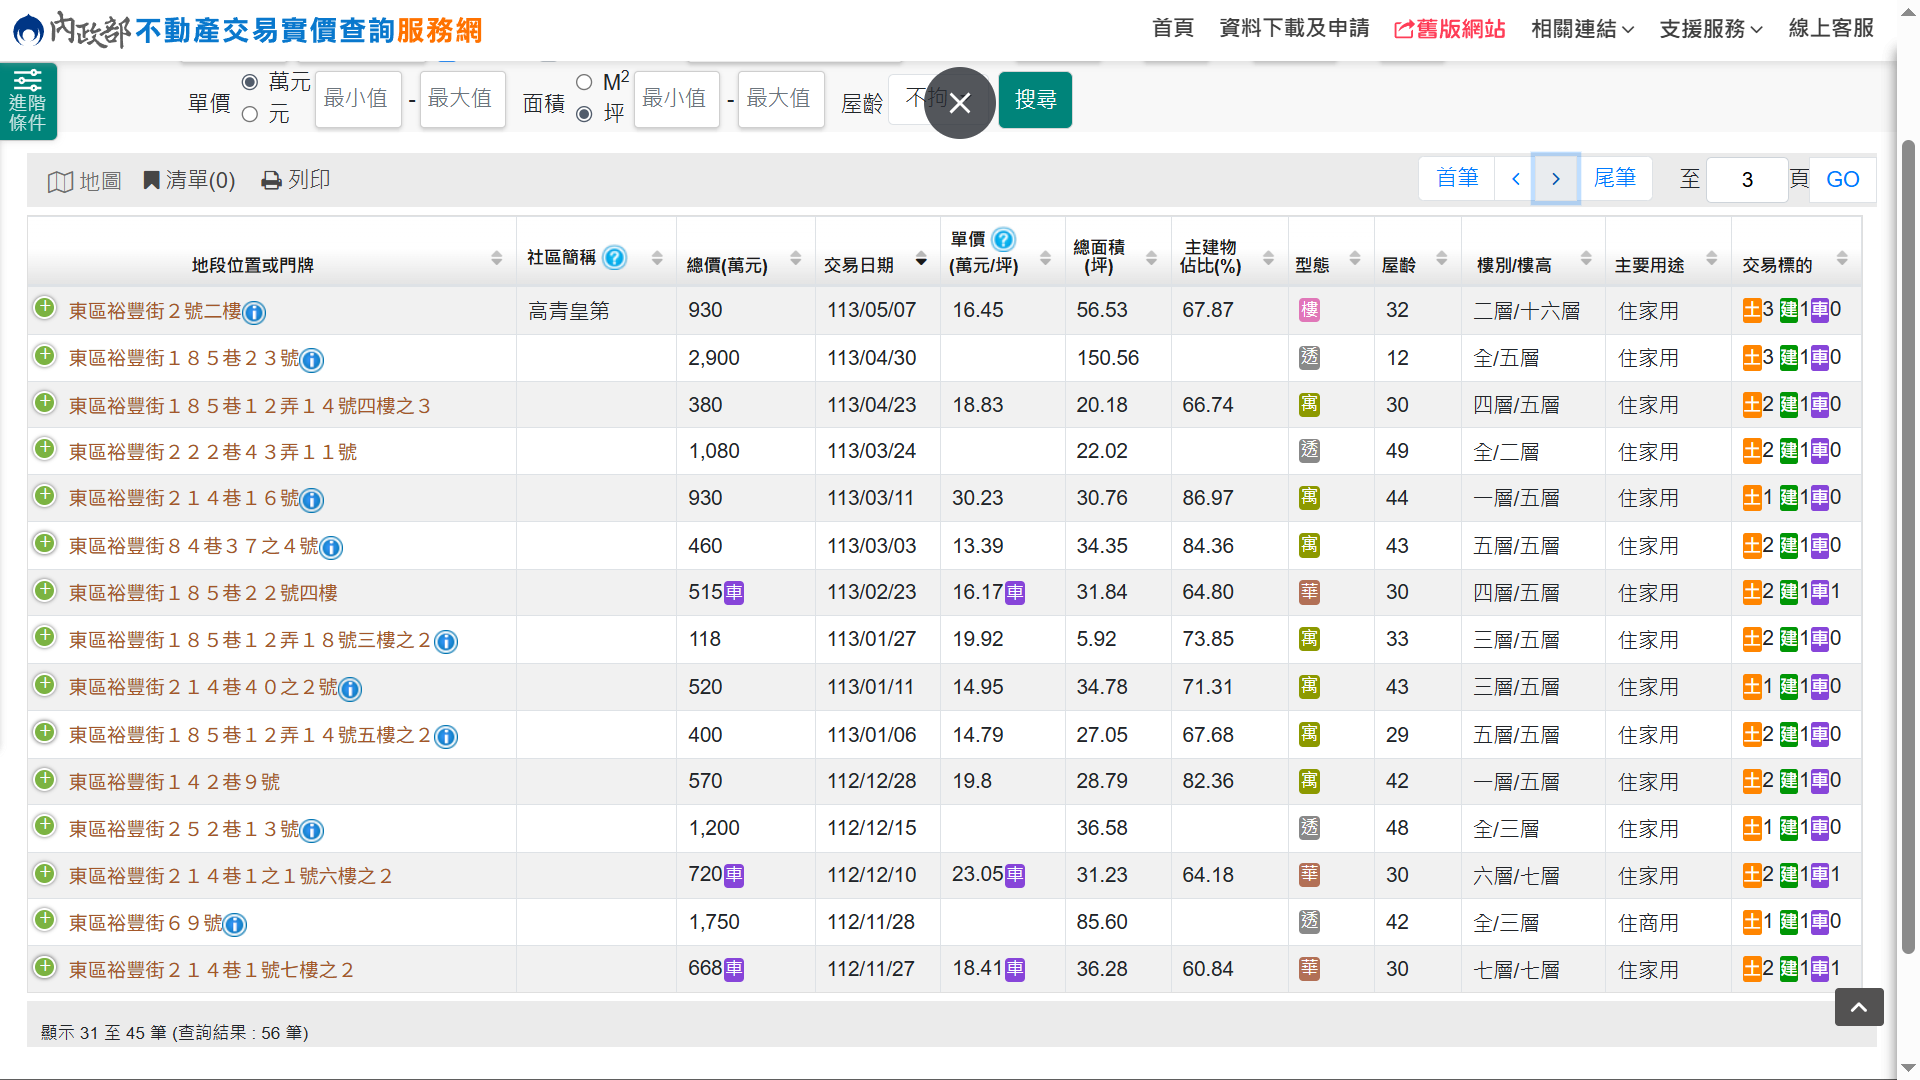Click info icon next to 東區裕豐街69號
Screen dimensions: 1920x1080
235,925
